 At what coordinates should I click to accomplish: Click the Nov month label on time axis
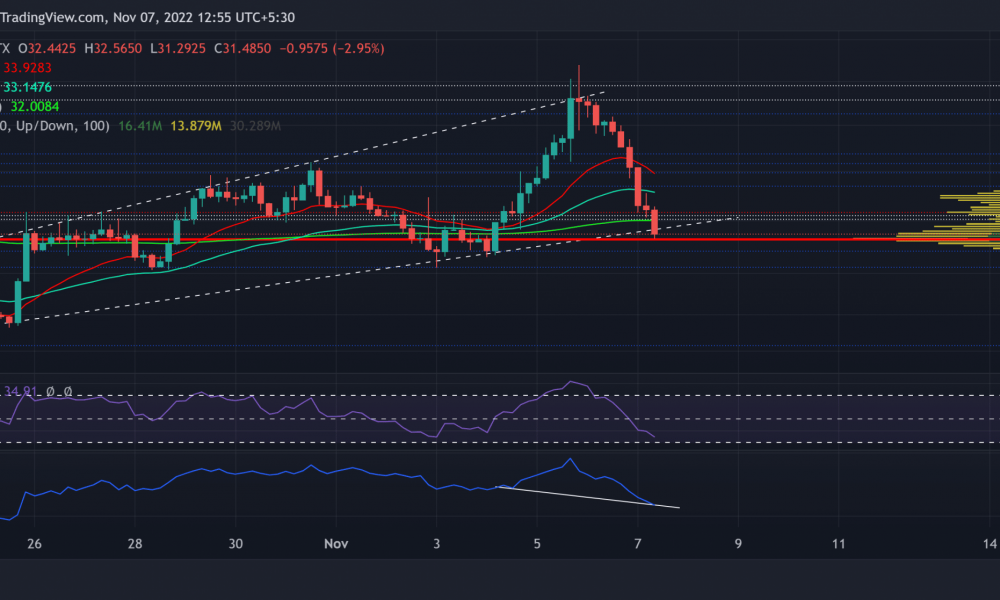[x=336, y=544]
